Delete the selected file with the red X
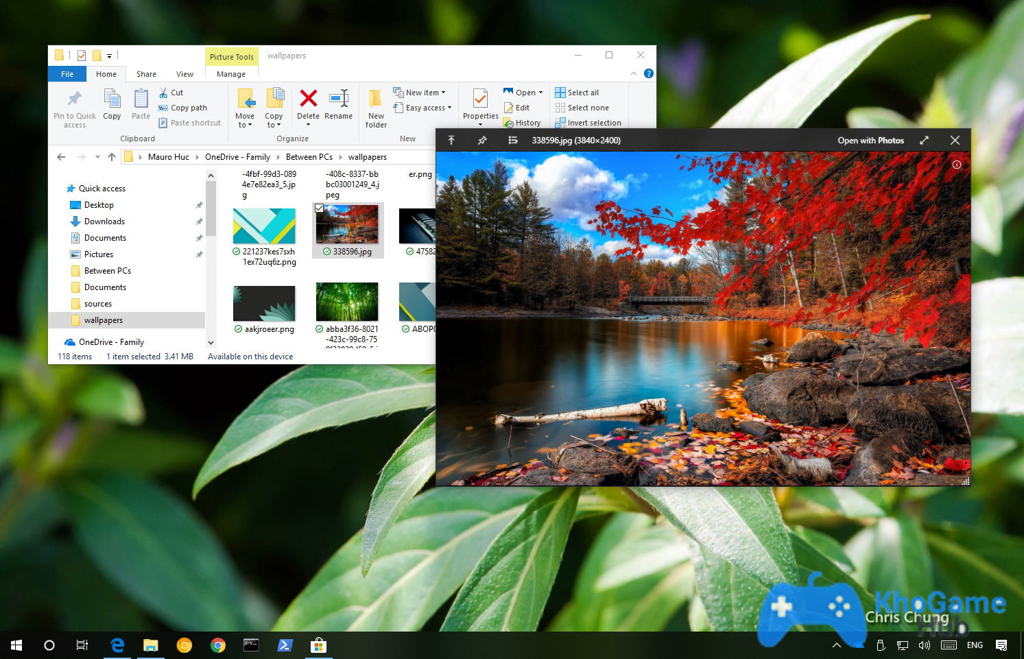The width and height of the screenshot is (1024, 659). pos(307,100)
